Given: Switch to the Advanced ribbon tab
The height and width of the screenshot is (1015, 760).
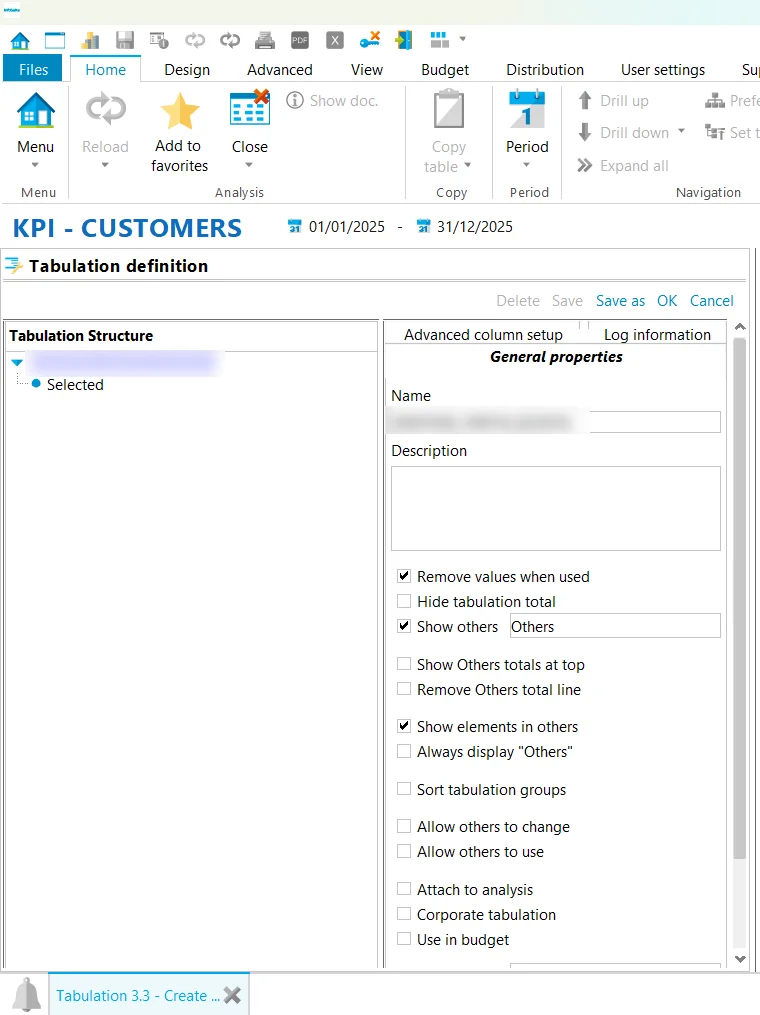Looking at the screenshot, I should click(280, 69).
